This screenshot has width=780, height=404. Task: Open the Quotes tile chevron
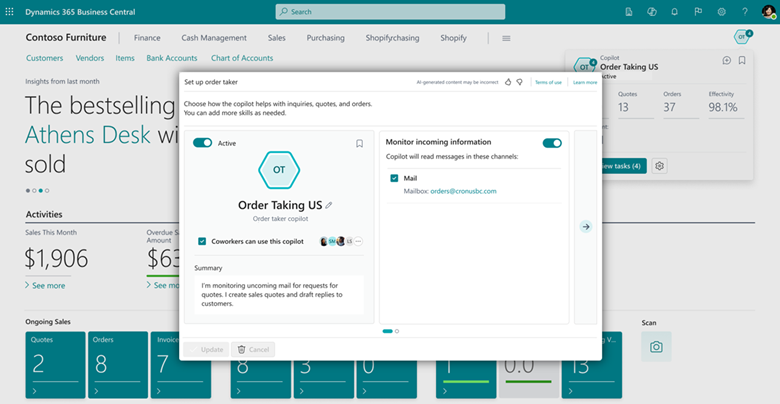tap(34, 392)
